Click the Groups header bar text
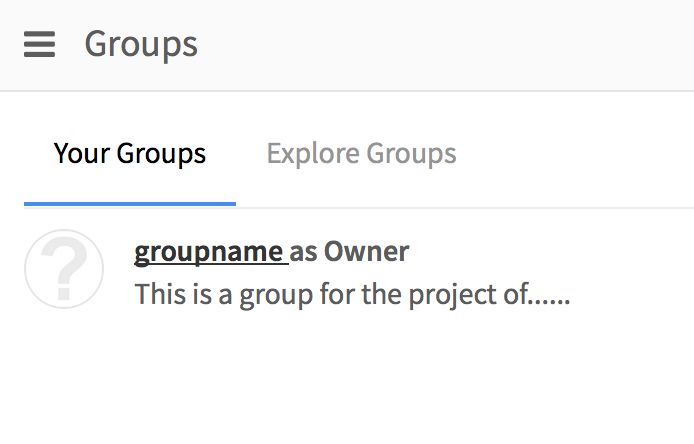 click(141, 45)
